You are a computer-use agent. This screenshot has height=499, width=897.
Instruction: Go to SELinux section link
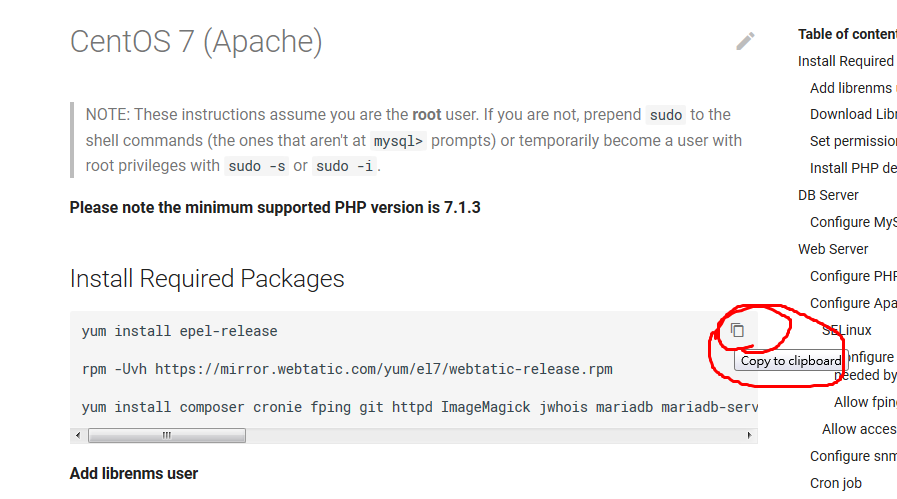[x=848, y=330]
